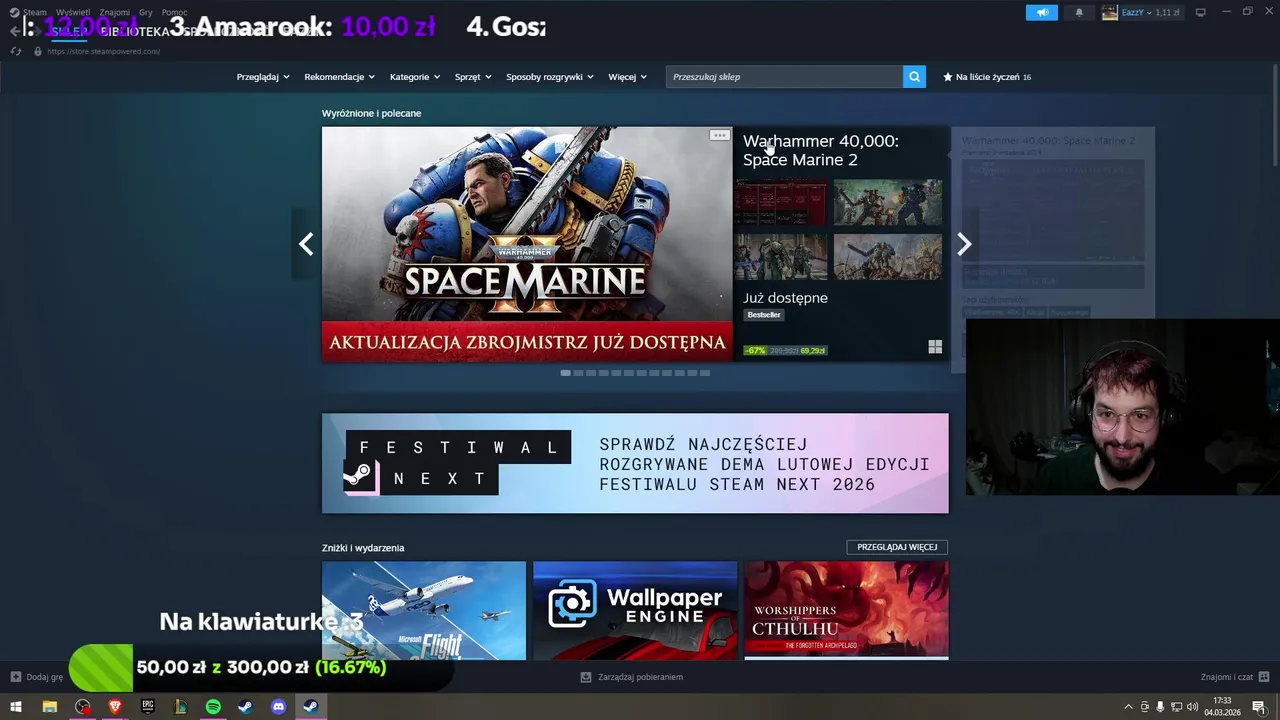Screen dimensions: 1280x720
Task: Open Epic Games Launcher from taskbar
Action: click(x=148, y=707)
